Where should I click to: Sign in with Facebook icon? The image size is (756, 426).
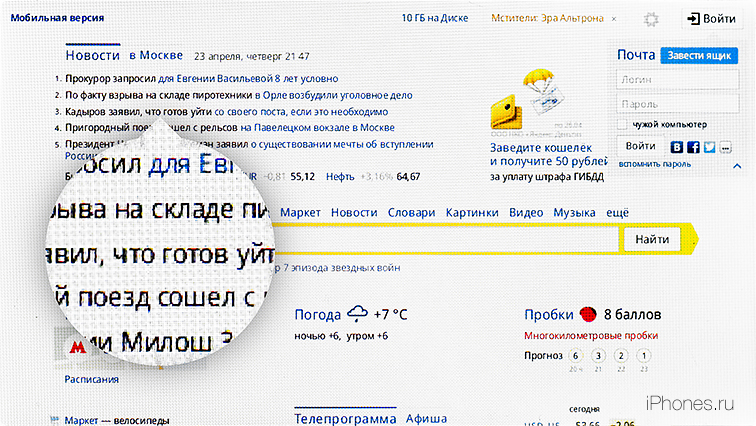693,147
